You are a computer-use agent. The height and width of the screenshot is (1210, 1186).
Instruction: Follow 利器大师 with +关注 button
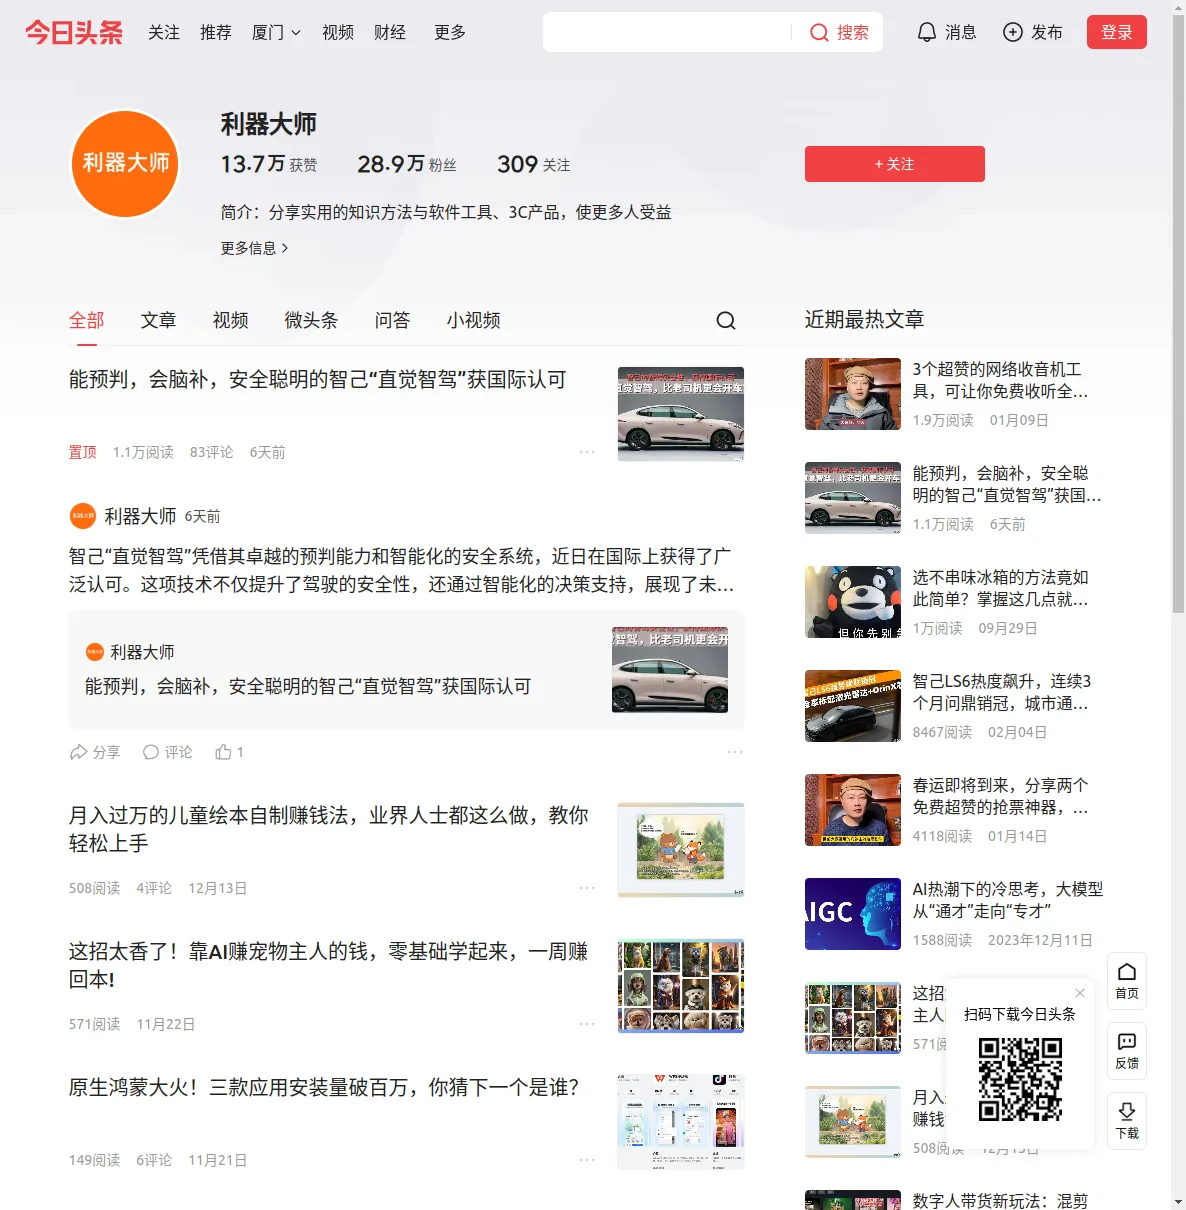(895, 164)
